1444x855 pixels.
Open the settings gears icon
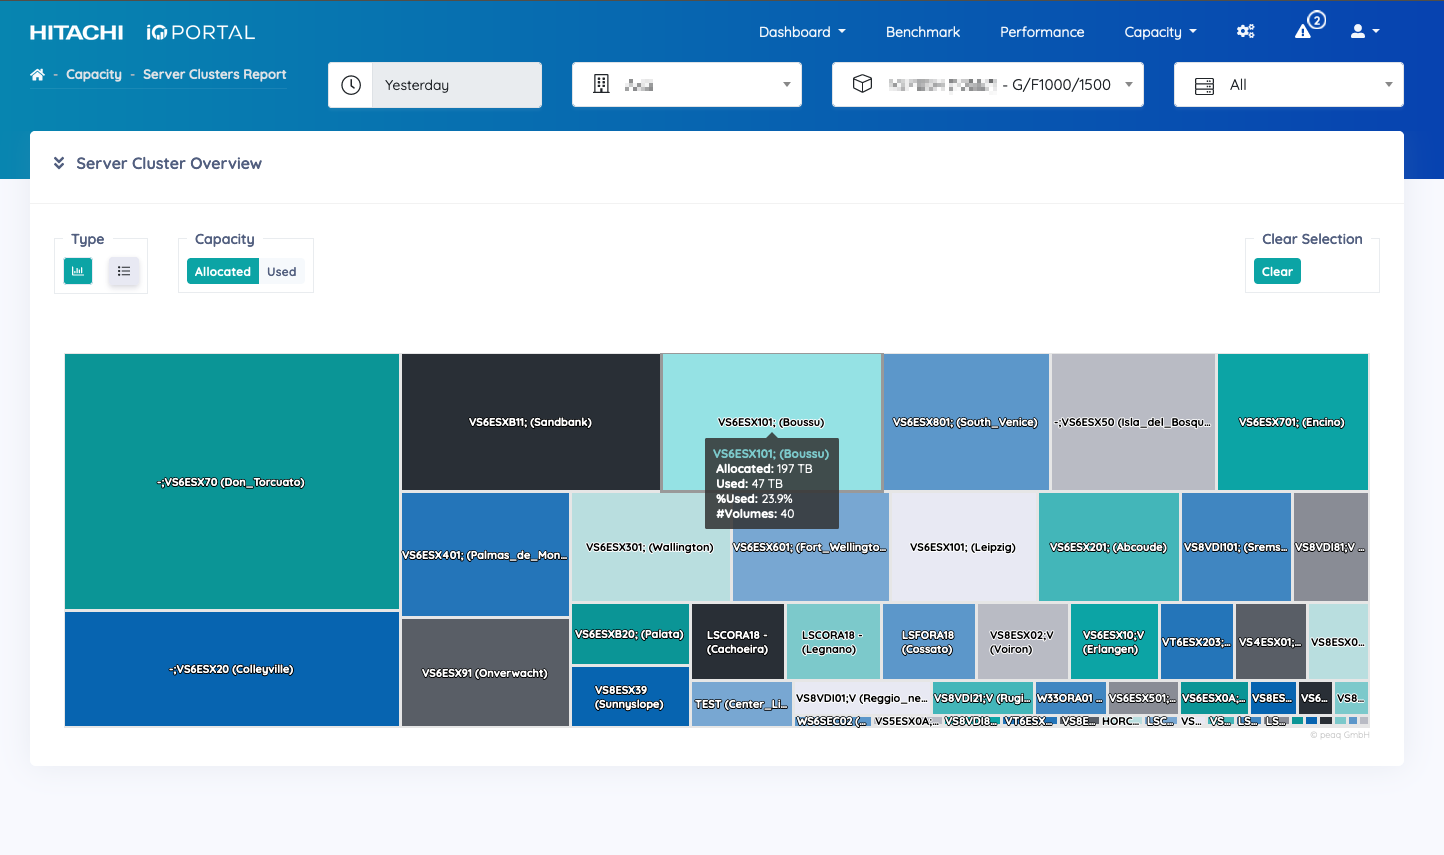[1246, 31]
